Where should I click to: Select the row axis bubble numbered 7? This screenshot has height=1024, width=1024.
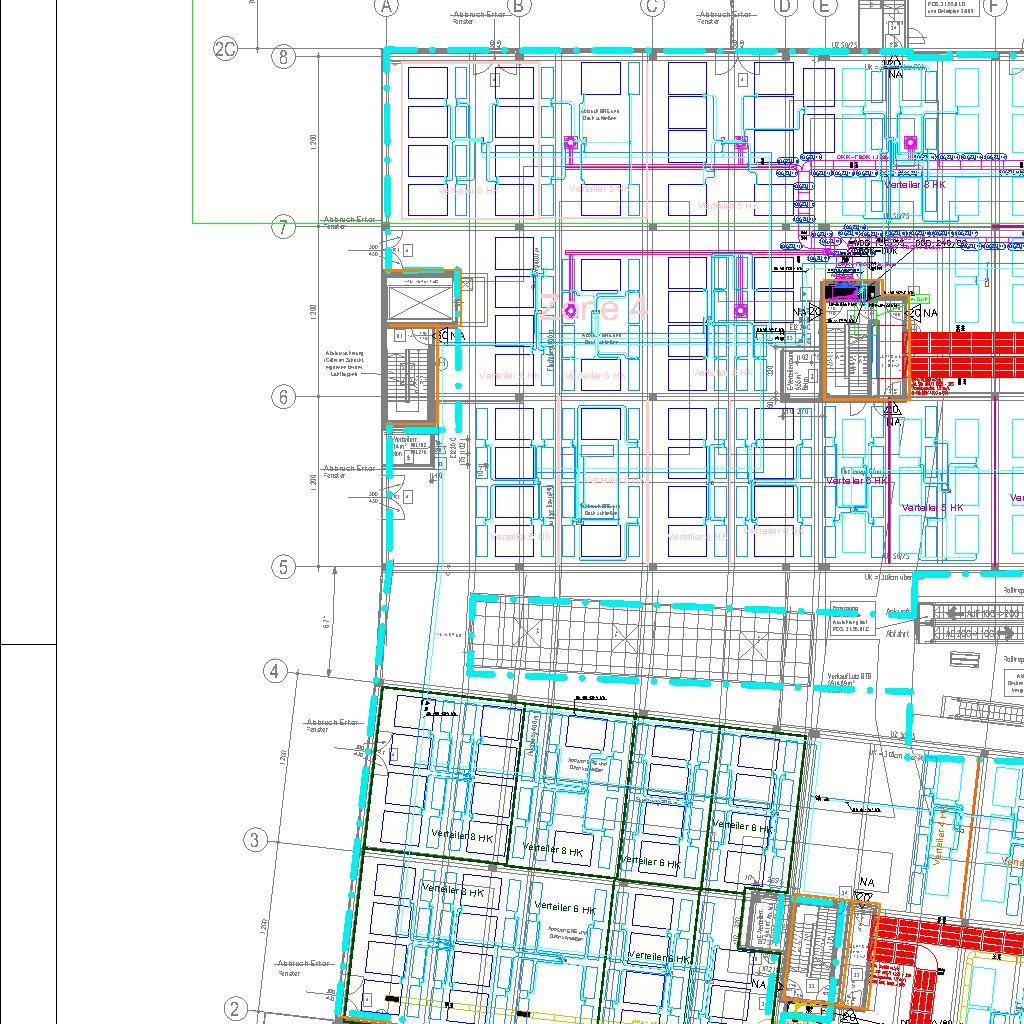point(283,228)
